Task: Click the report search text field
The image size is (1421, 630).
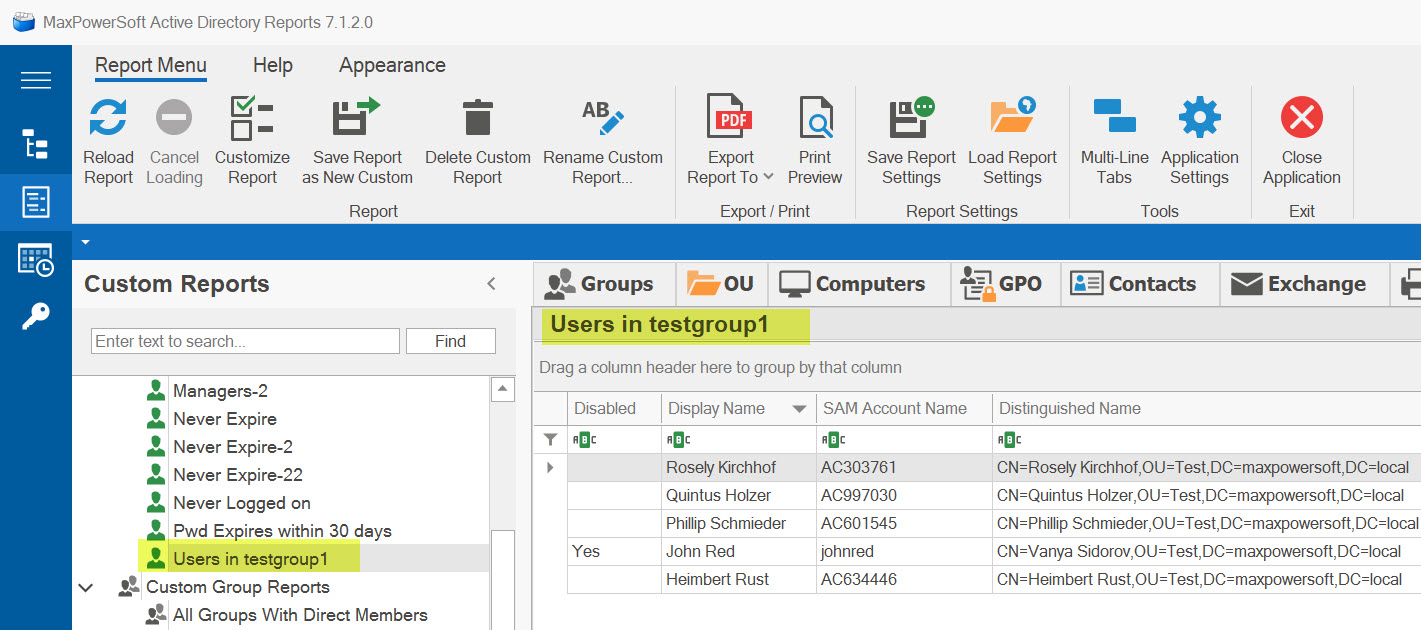Action: [245, 341]
